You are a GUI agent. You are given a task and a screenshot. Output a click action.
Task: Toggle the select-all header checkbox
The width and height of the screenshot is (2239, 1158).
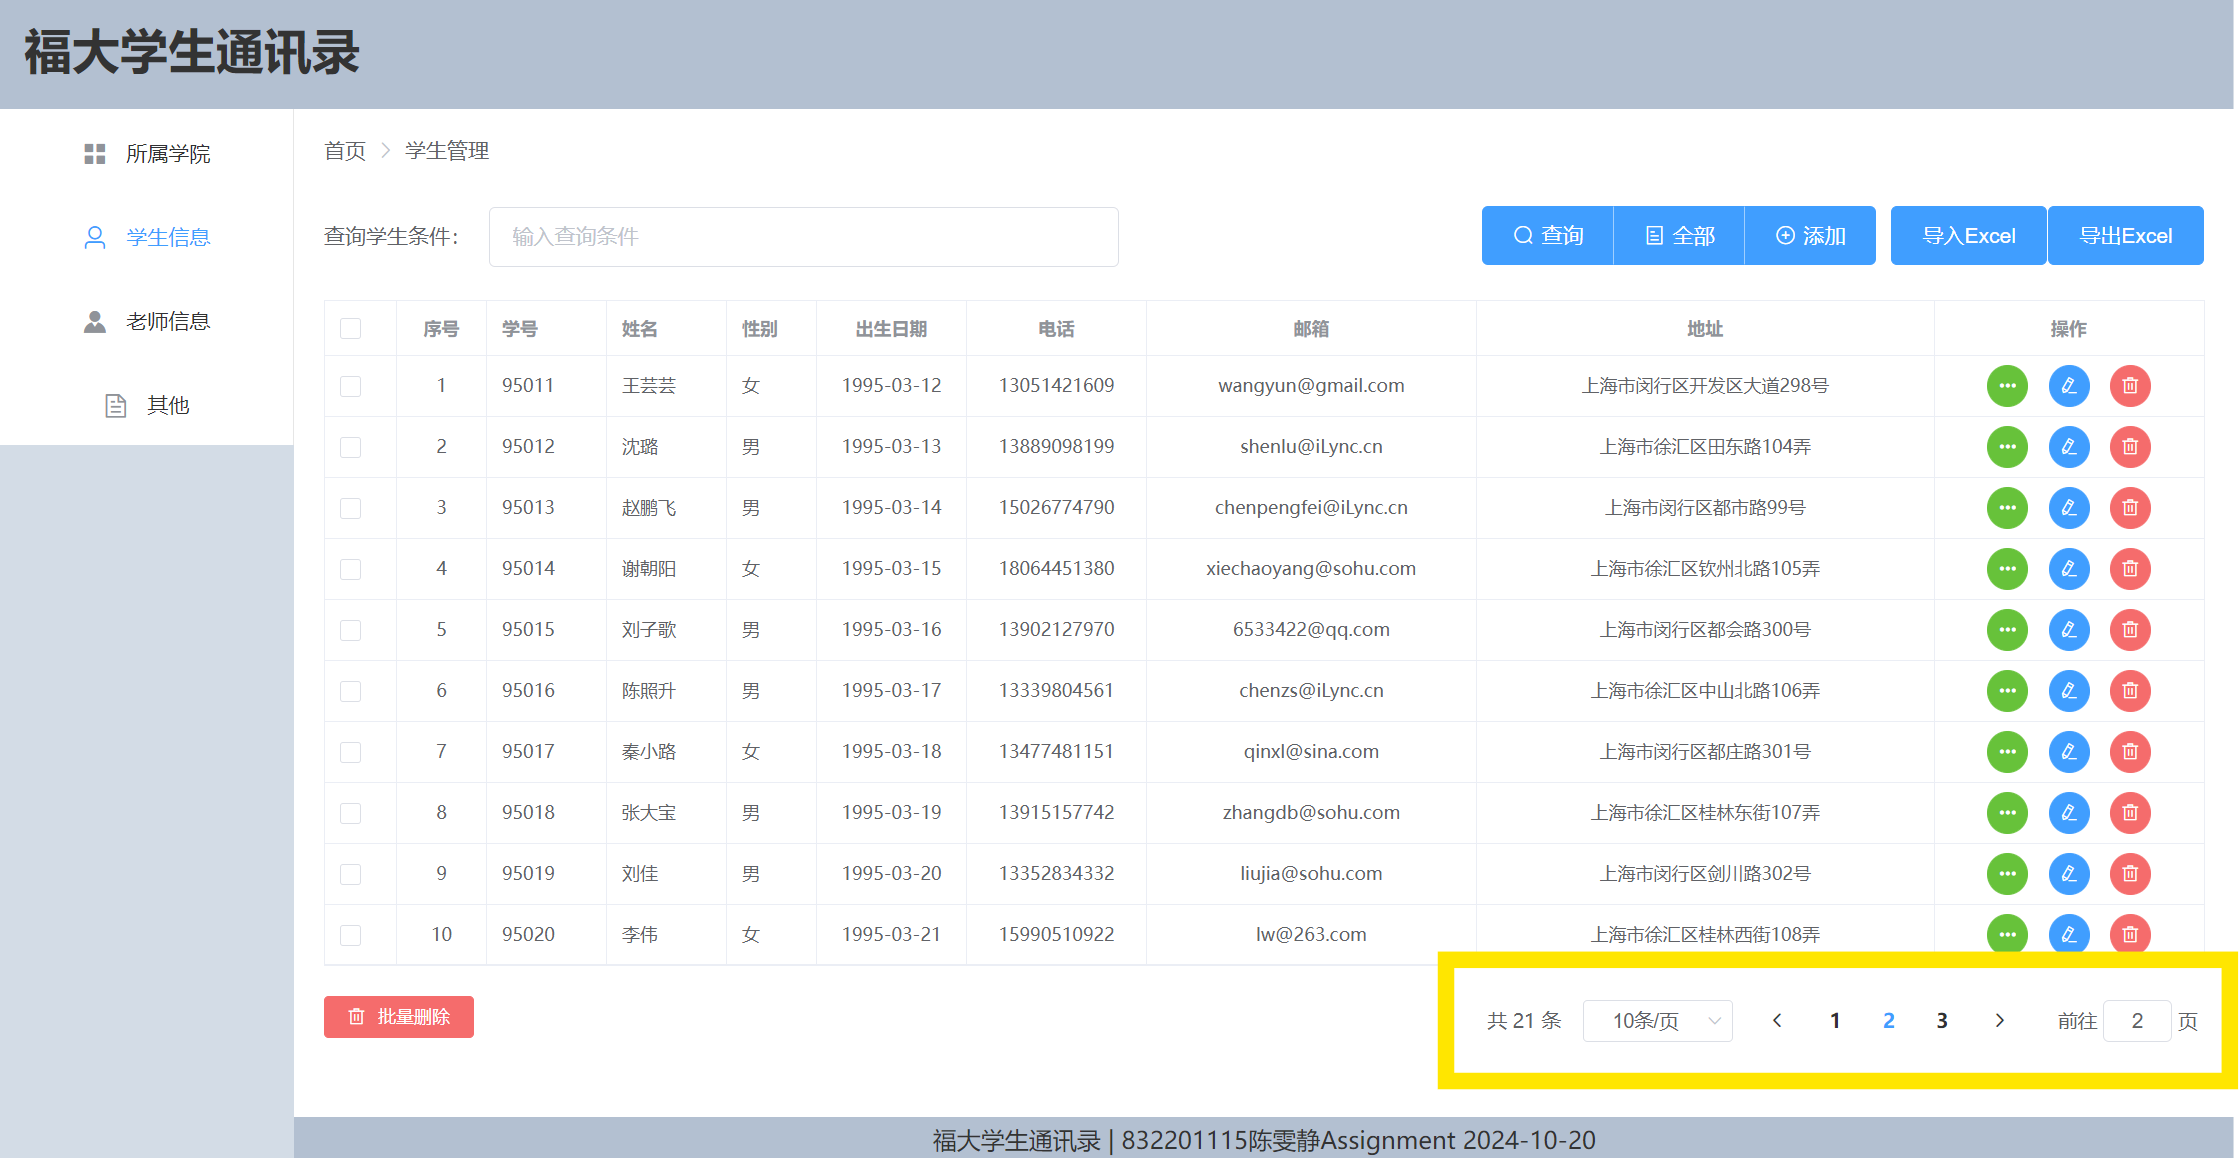[x=350, y=329]
